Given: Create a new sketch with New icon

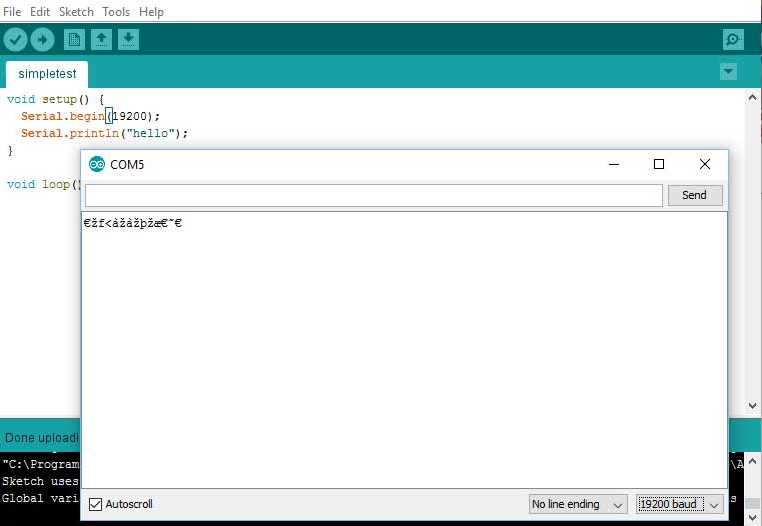Looking at the screenshot, I should click(74, 39).
